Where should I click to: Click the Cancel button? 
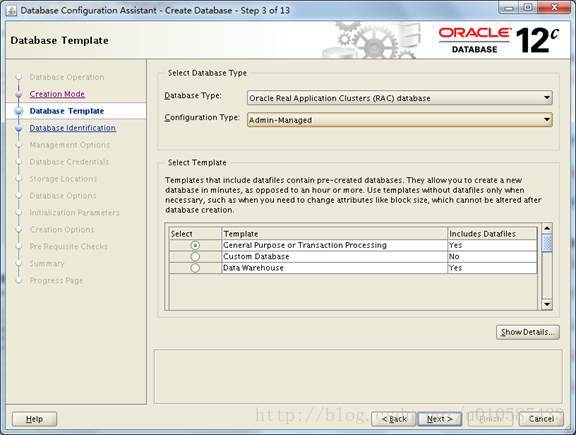pos(541,419)
